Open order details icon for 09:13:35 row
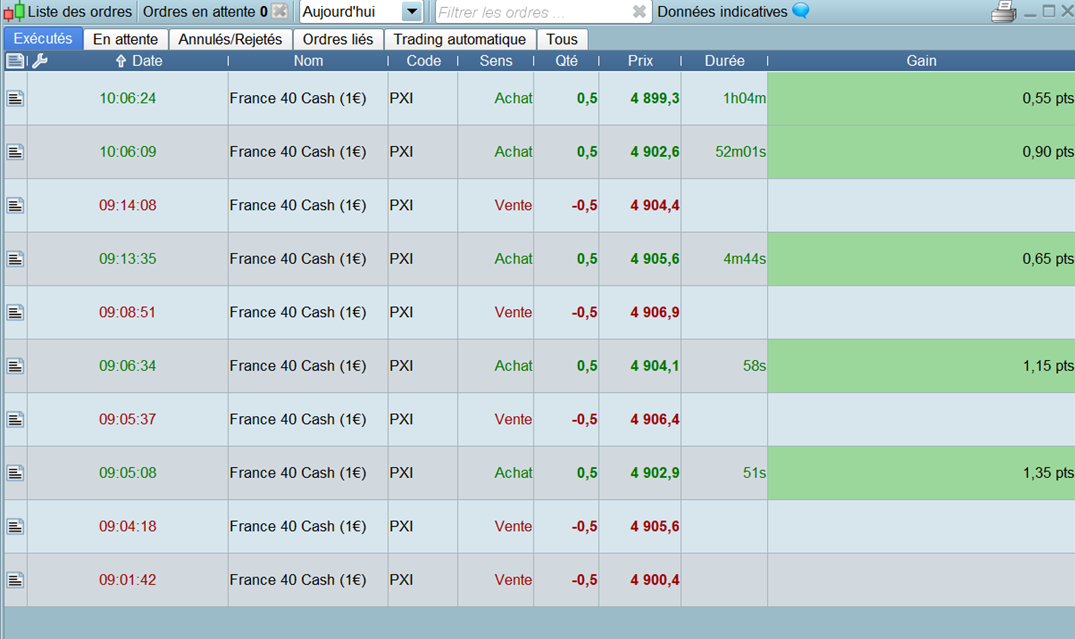 15,259
